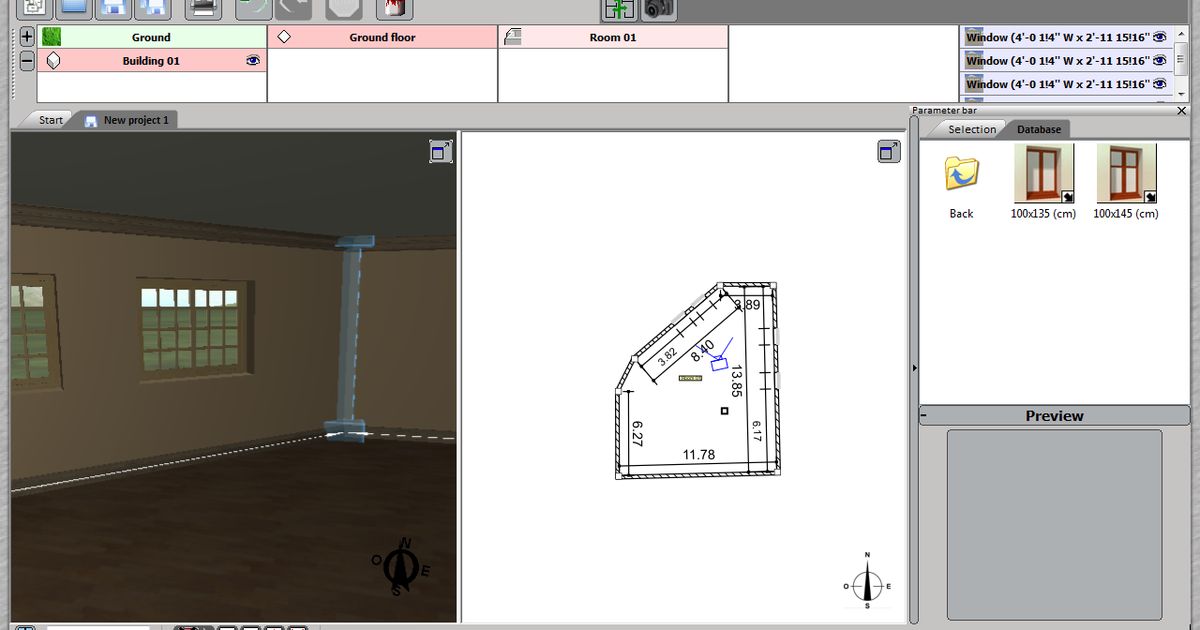This screenshot has height=630, width=1200.
Task: Select the blue highlighted column in 3D view
Action: pos(349,338)
